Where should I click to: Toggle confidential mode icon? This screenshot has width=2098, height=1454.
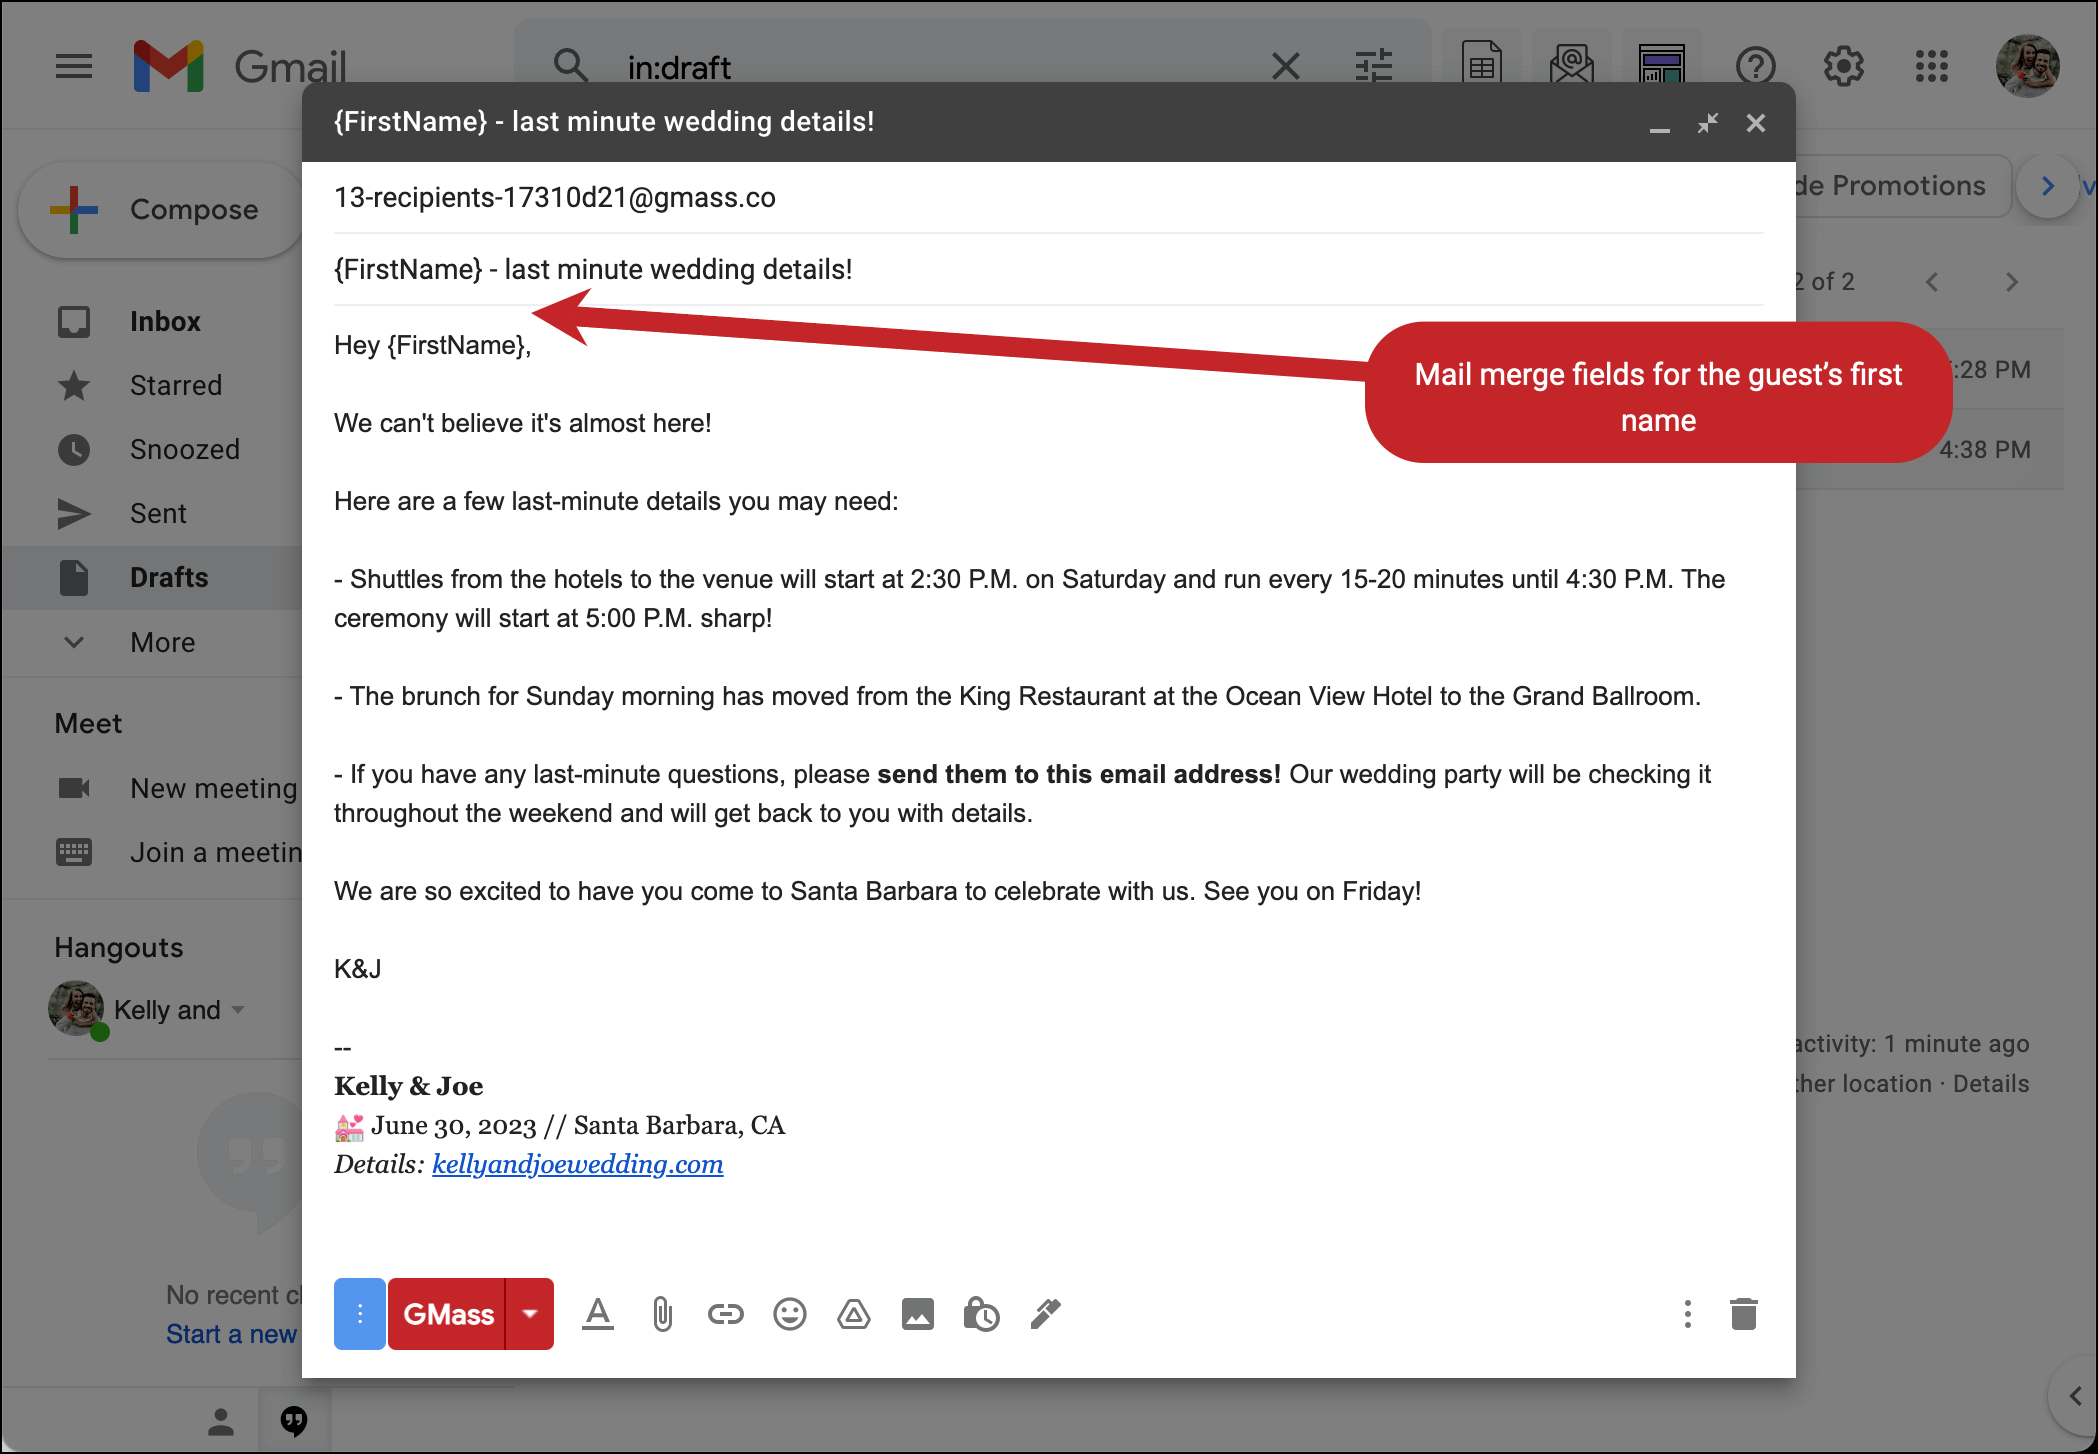982,1314
